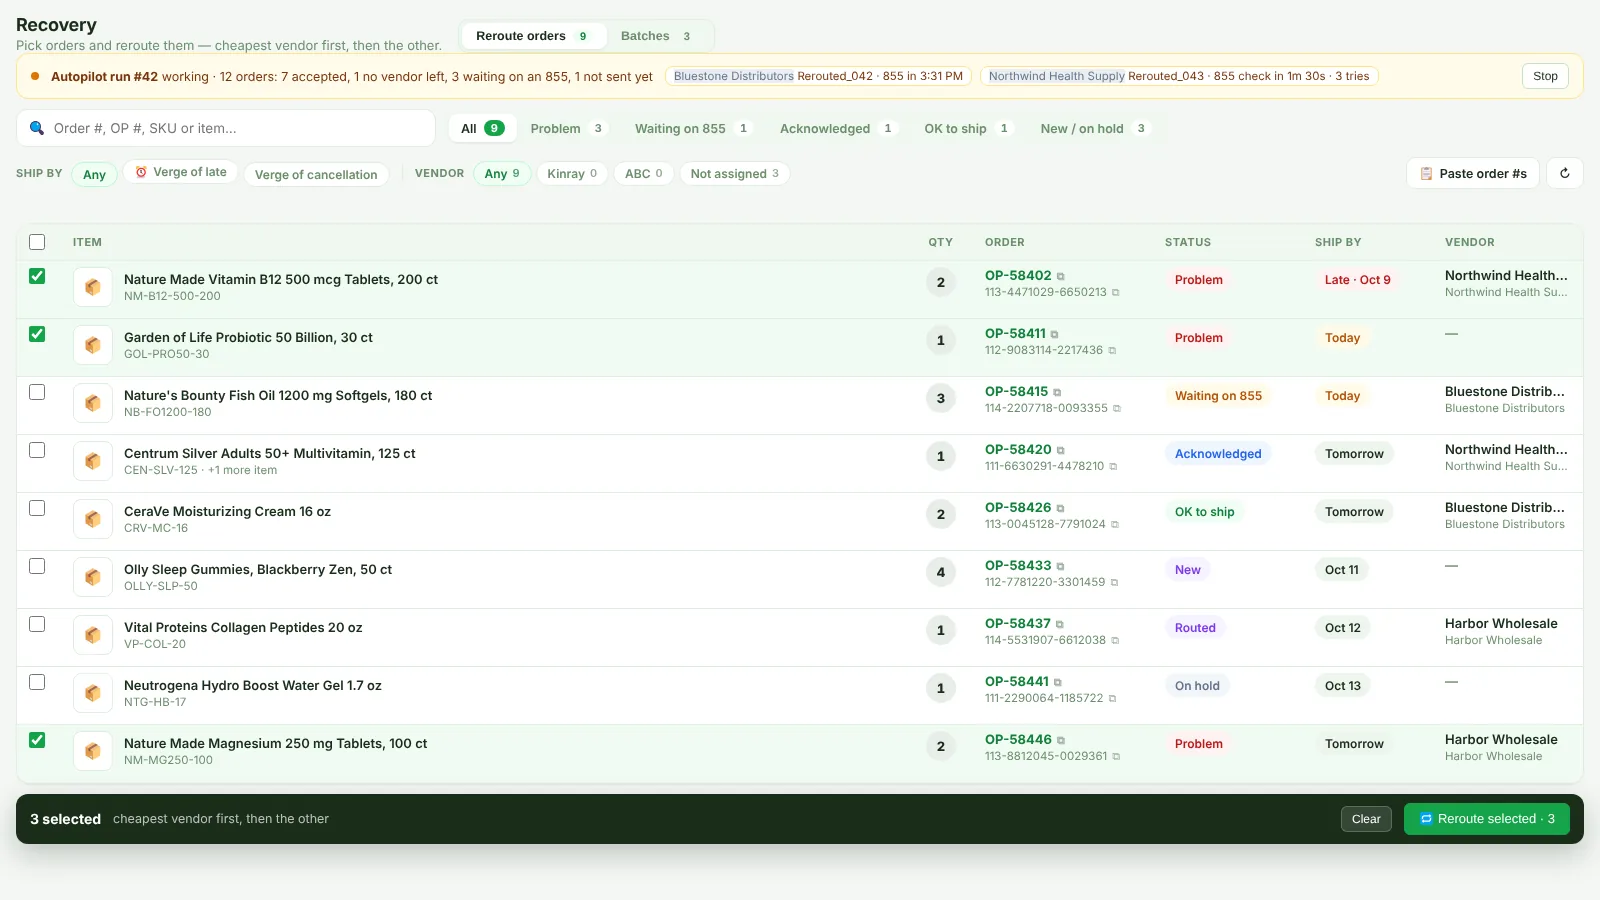The width and height of the screenshot is (1600, 900).
Task: Click the refresh icon button
Action: click(x=1565, y=173)
